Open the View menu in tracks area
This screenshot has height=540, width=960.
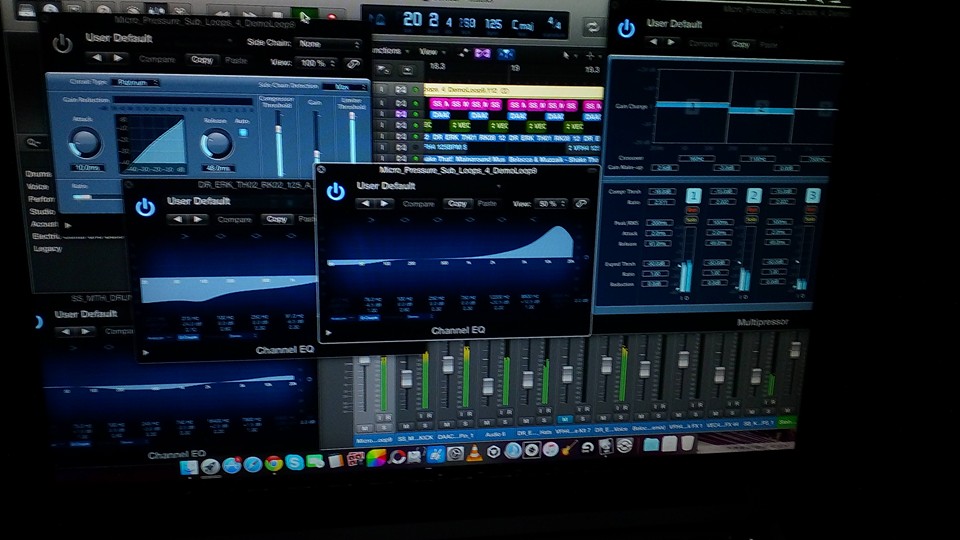click(x=431, y=52)
